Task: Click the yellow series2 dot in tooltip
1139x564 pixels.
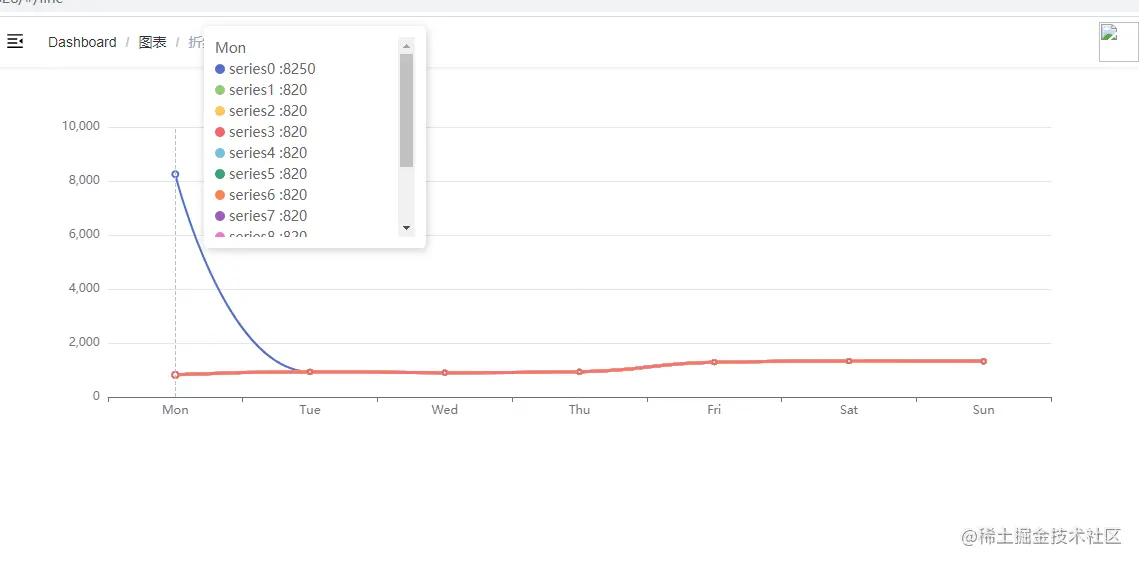Action: coord(220,111)
